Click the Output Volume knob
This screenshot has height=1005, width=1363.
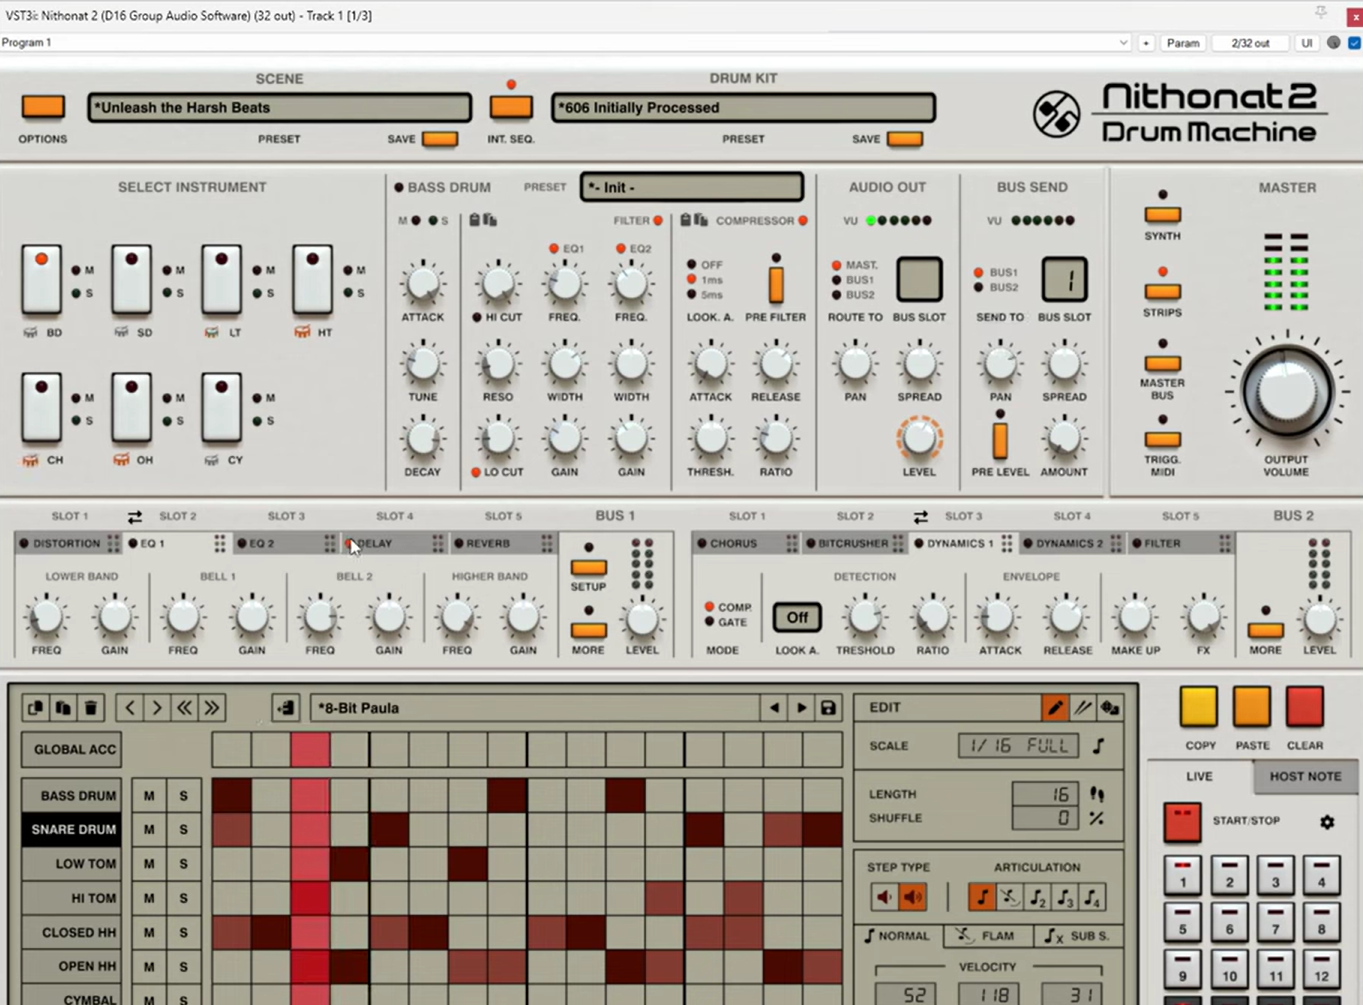[1286, 391]
